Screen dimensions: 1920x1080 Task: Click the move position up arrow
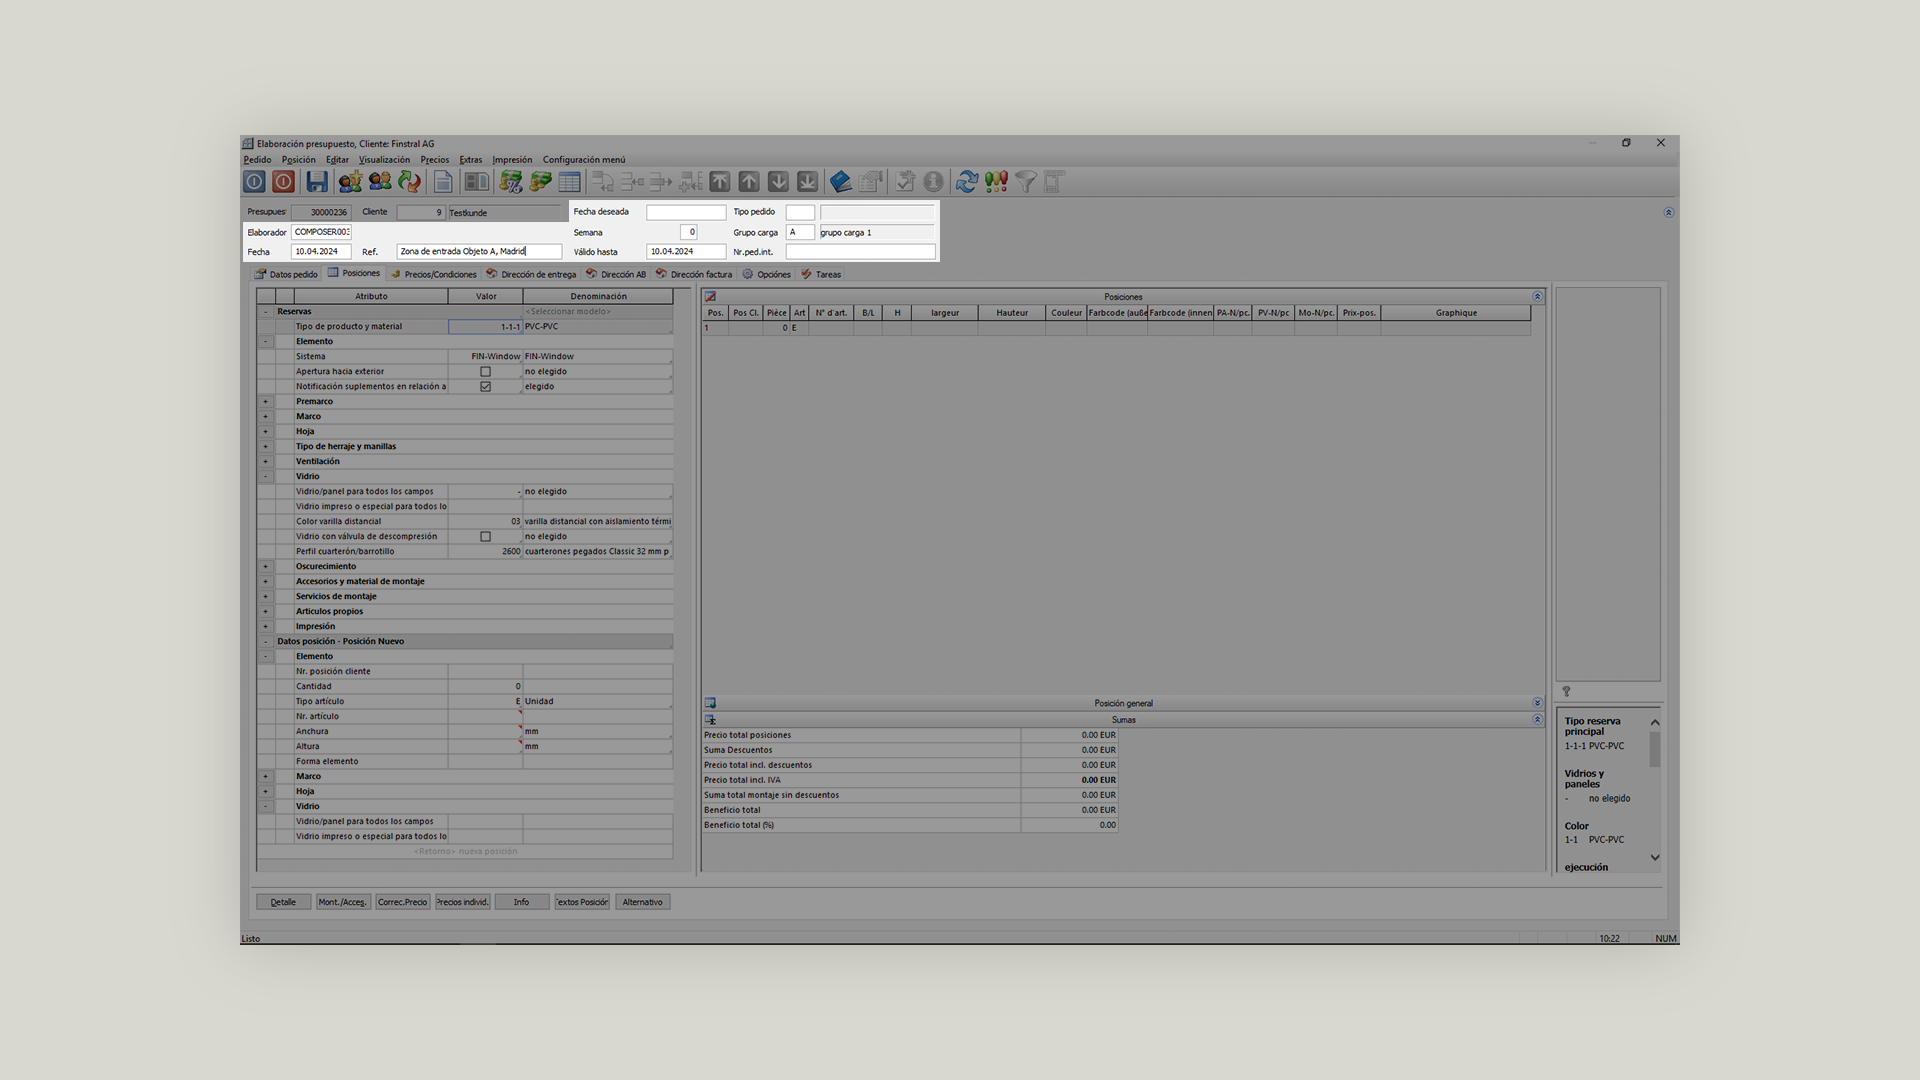point(749,181)
